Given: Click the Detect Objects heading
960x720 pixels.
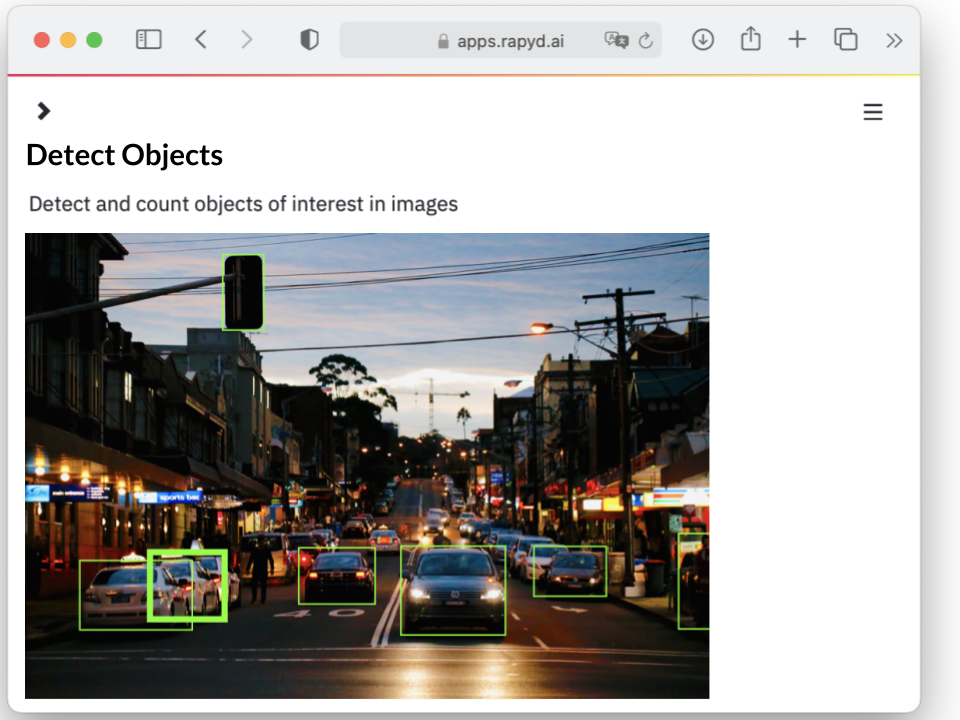Looking at the screenshot, I should pos(124,156).
